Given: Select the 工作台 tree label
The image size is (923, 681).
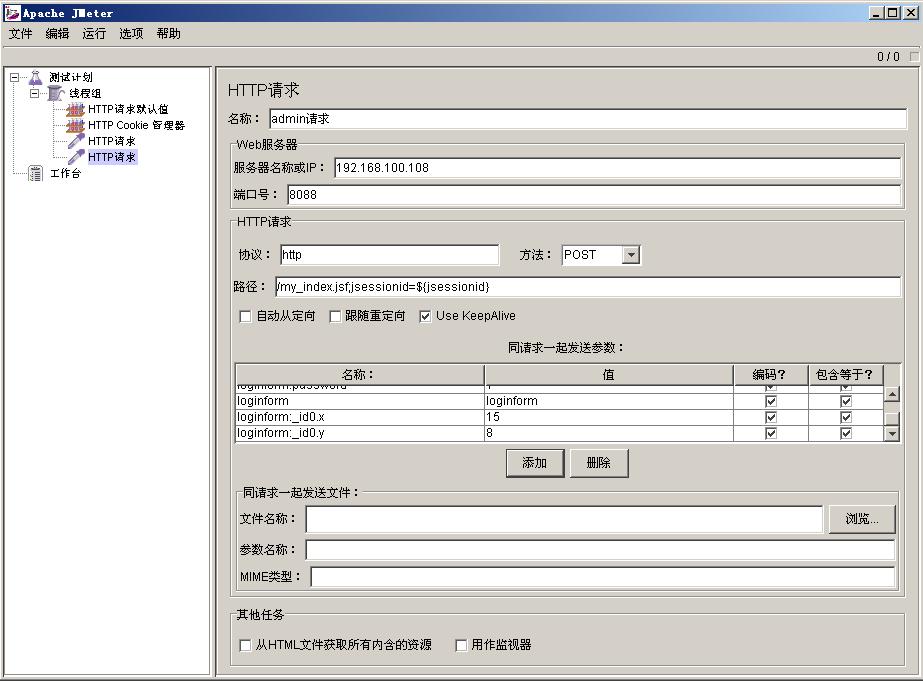Looking at the screenshot, I should point(65,173).
